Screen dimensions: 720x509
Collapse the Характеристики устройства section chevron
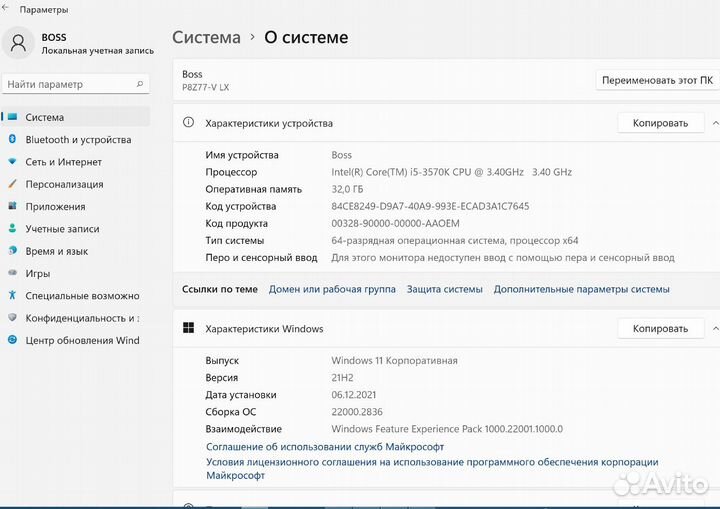(x=715, y=123)
